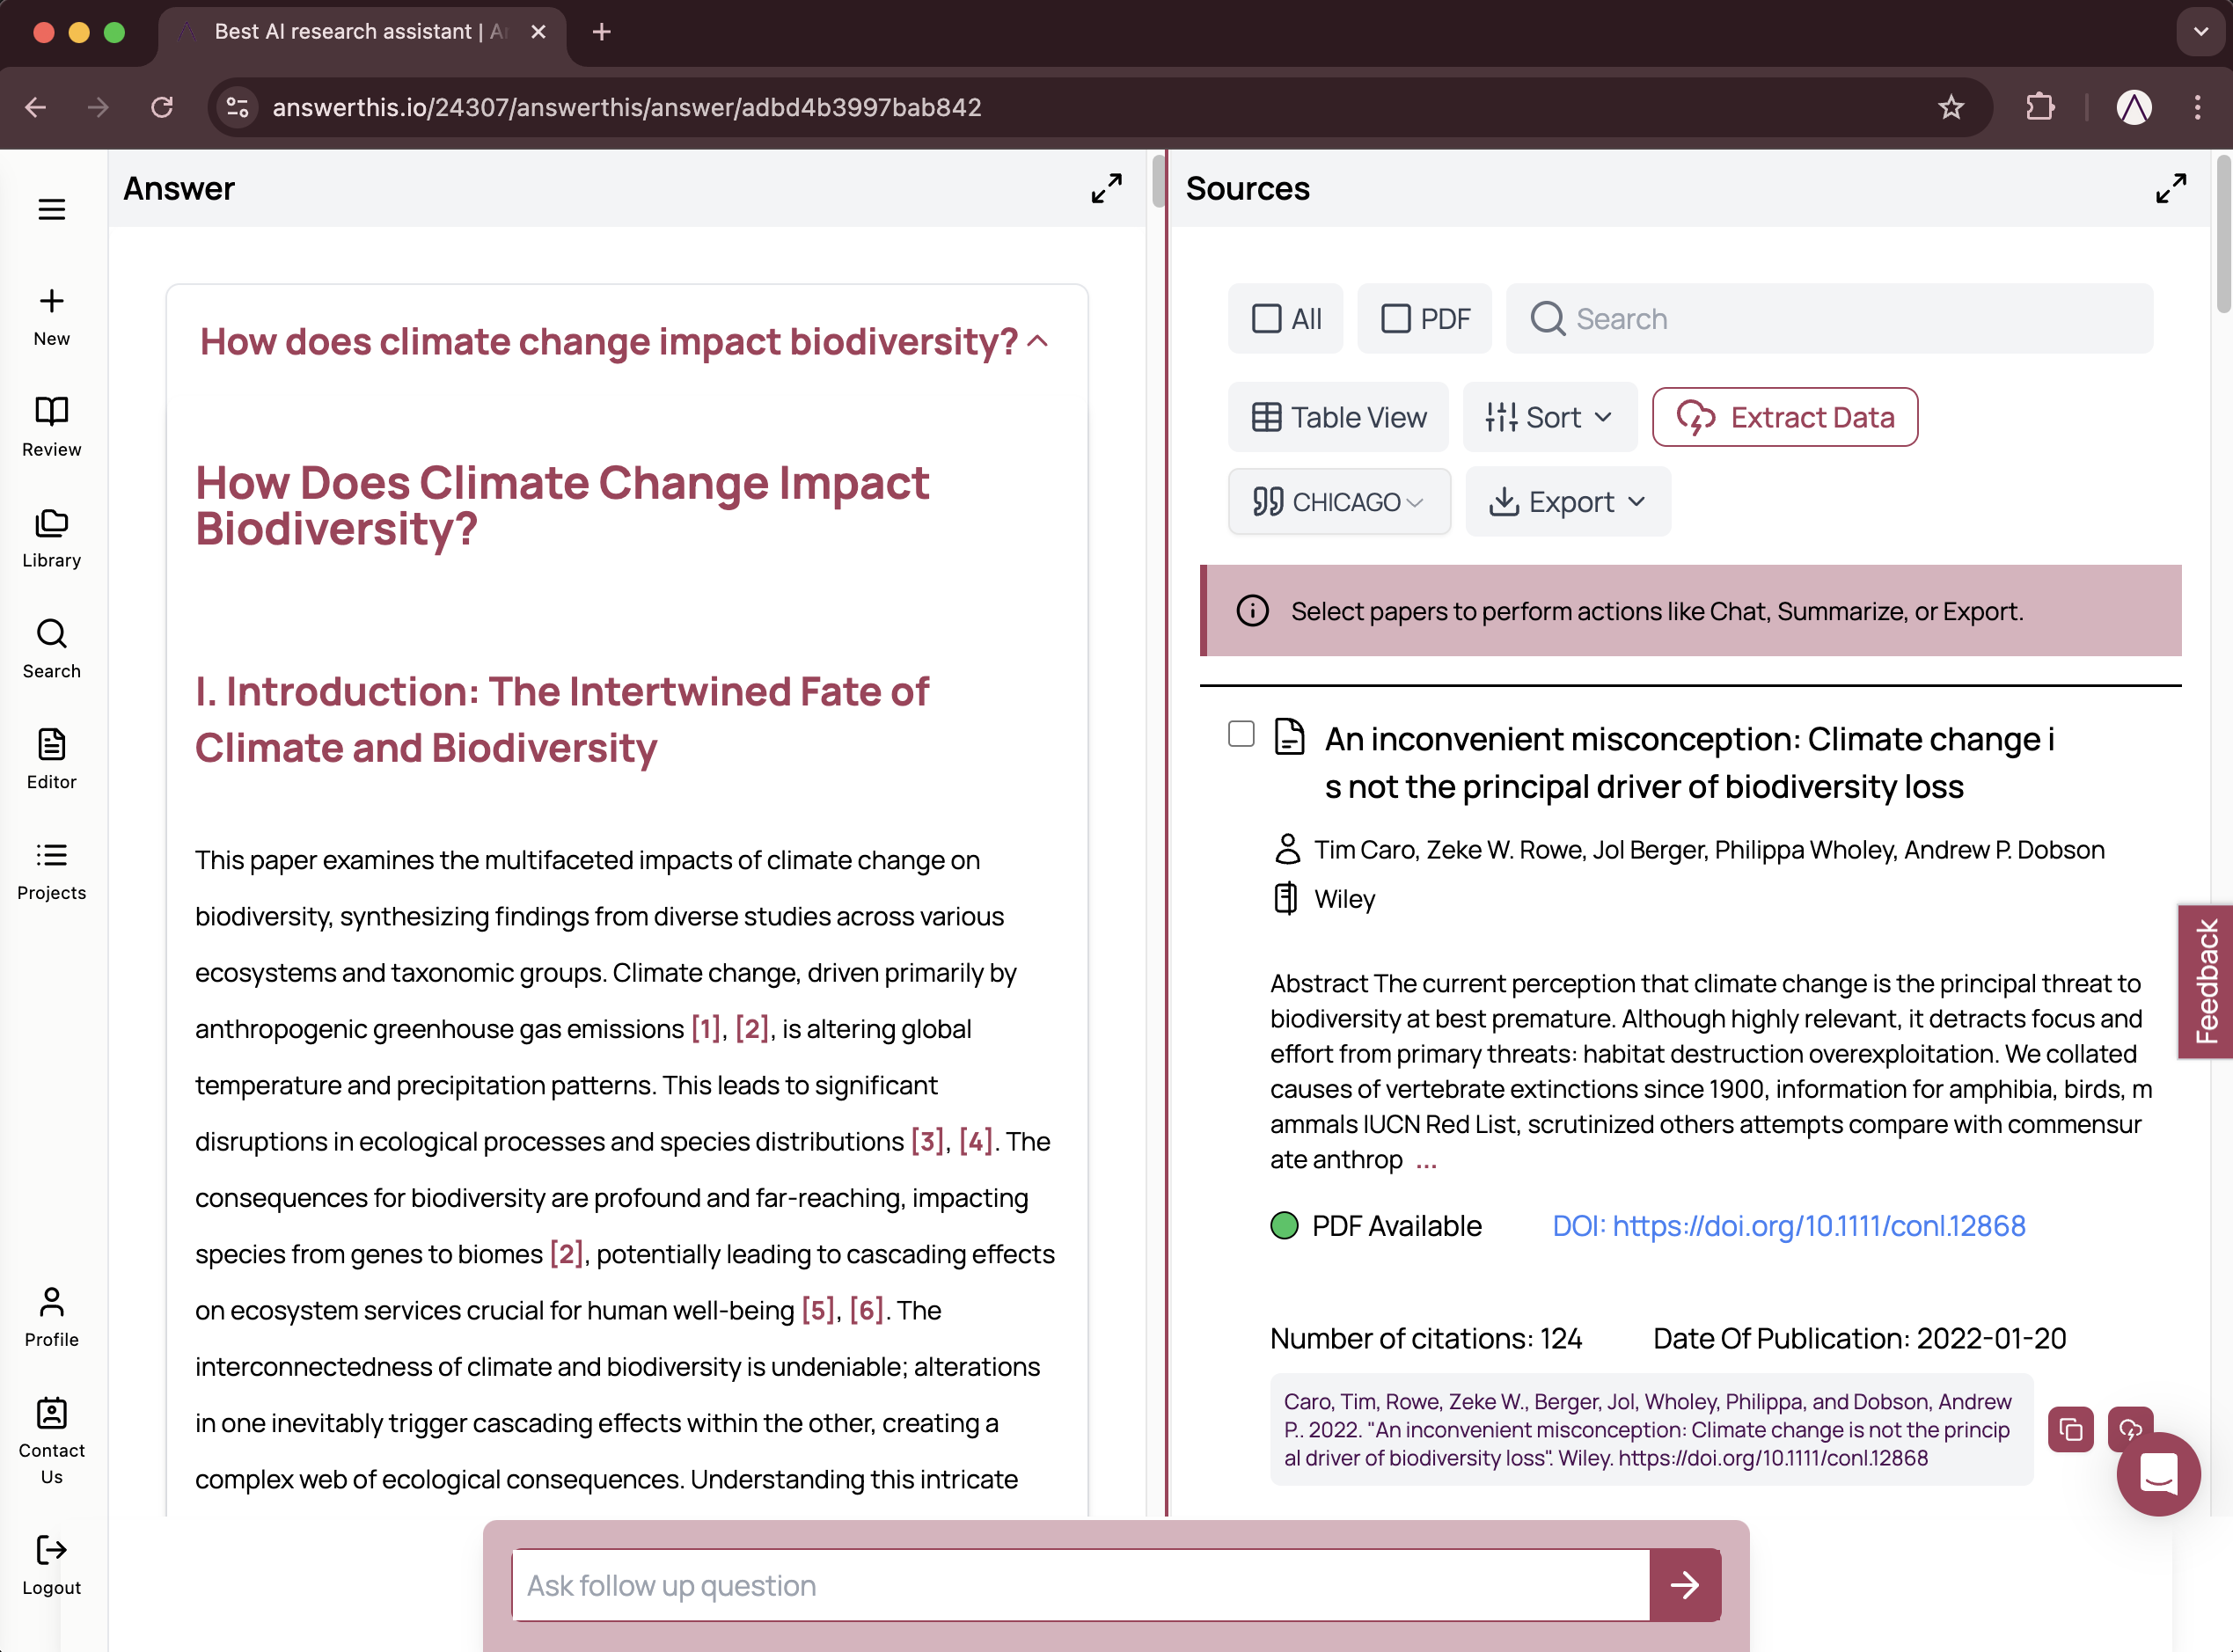Open the CHICAGO citation style dropdown
The image size is (2233, 1652).
tap(1339, 501)
